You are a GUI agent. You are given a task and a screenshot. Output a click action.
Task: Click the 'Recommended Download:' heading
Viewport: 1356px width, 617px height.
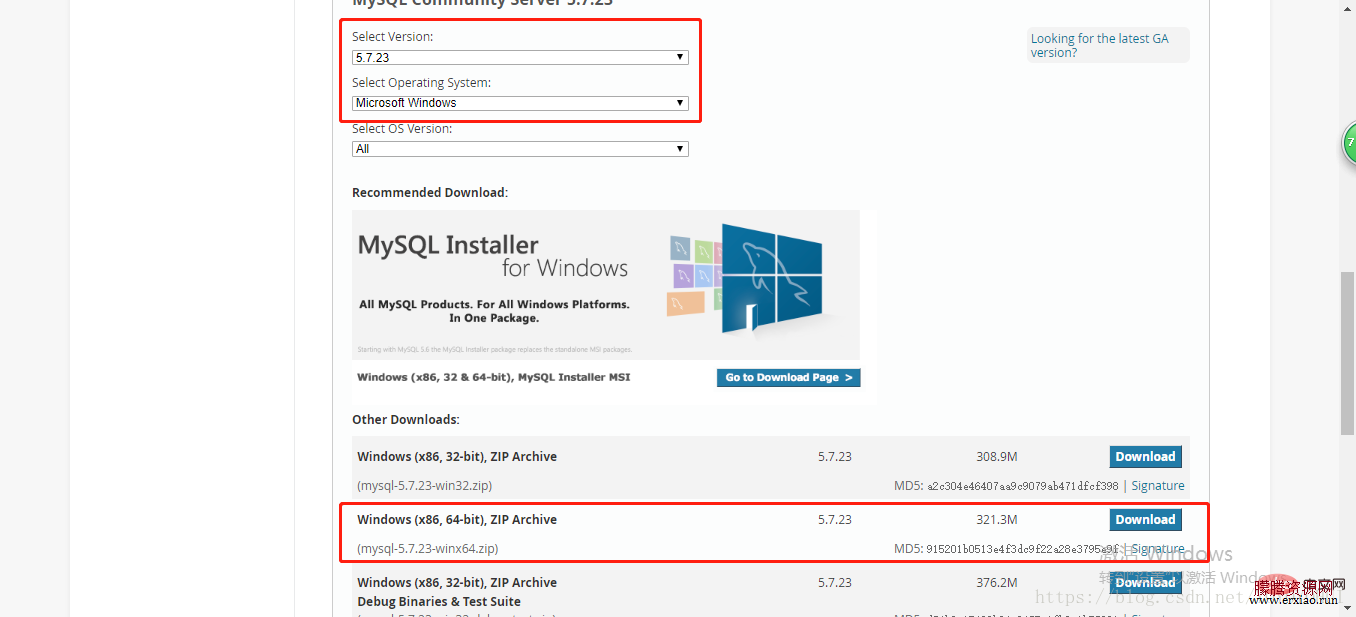click(430, 193)
